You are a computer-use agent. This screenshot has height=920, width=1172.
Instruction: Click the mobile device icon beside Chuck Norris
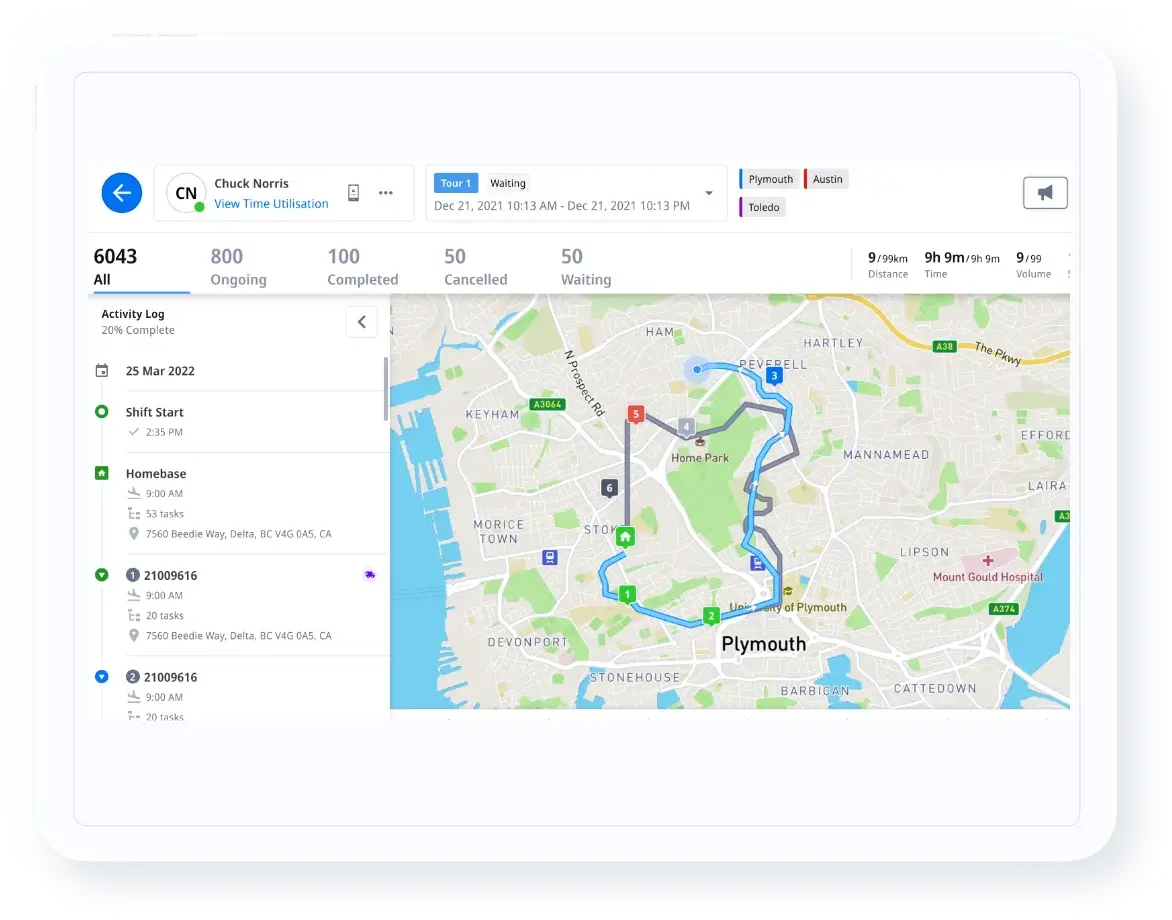pos(353,193)
